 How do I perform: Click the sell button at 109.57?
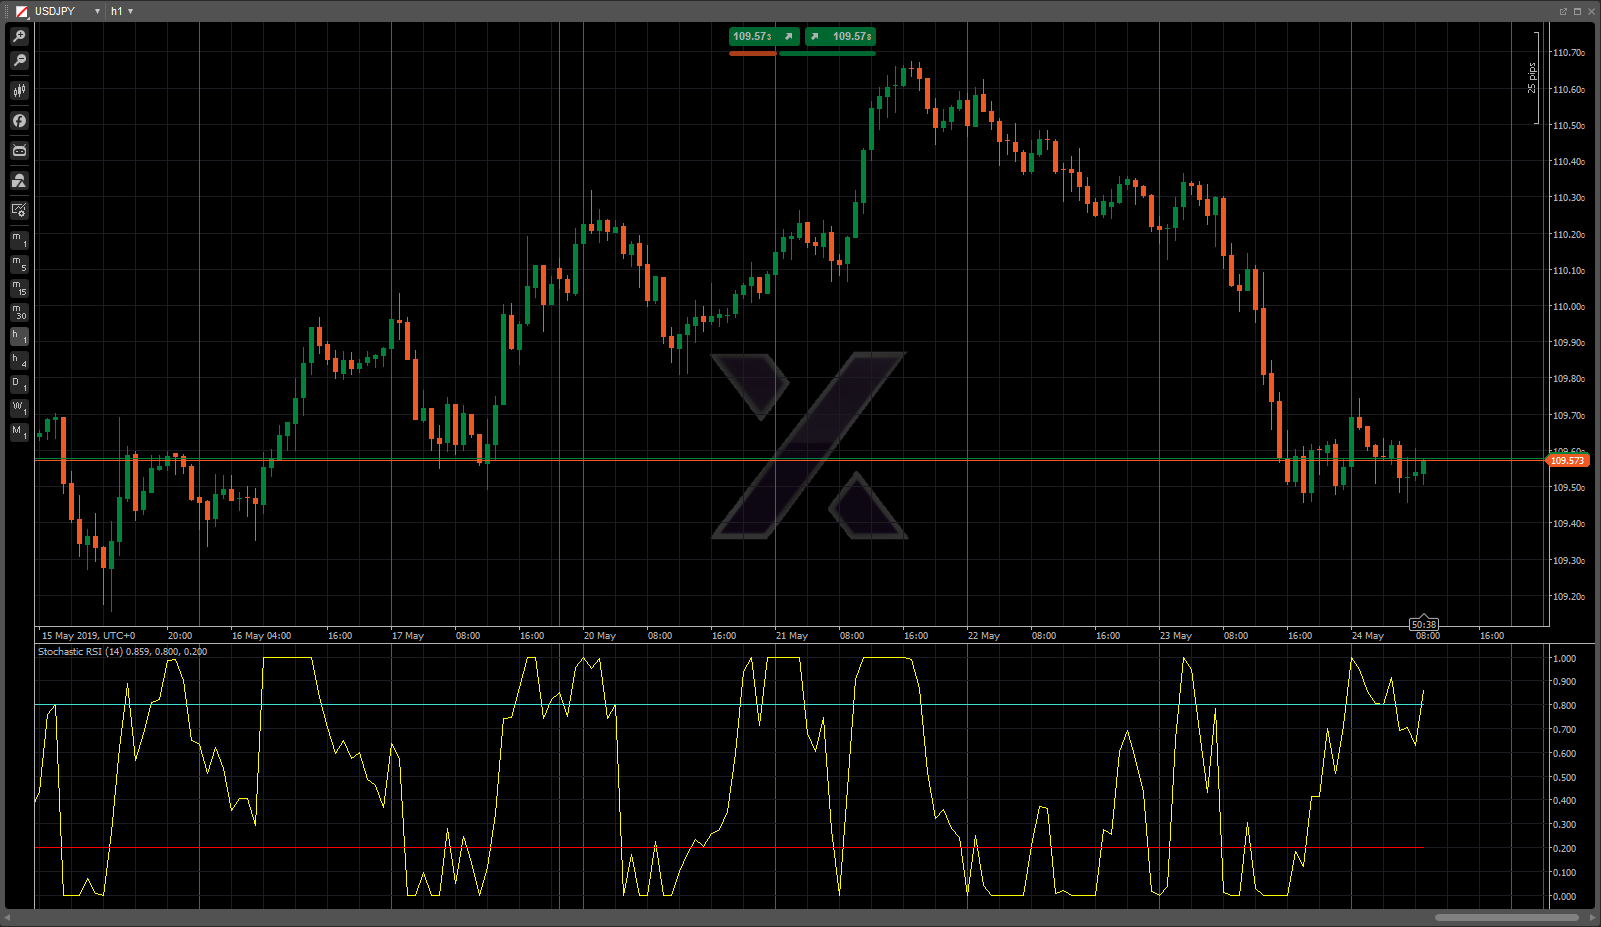(x=763, y=37)
